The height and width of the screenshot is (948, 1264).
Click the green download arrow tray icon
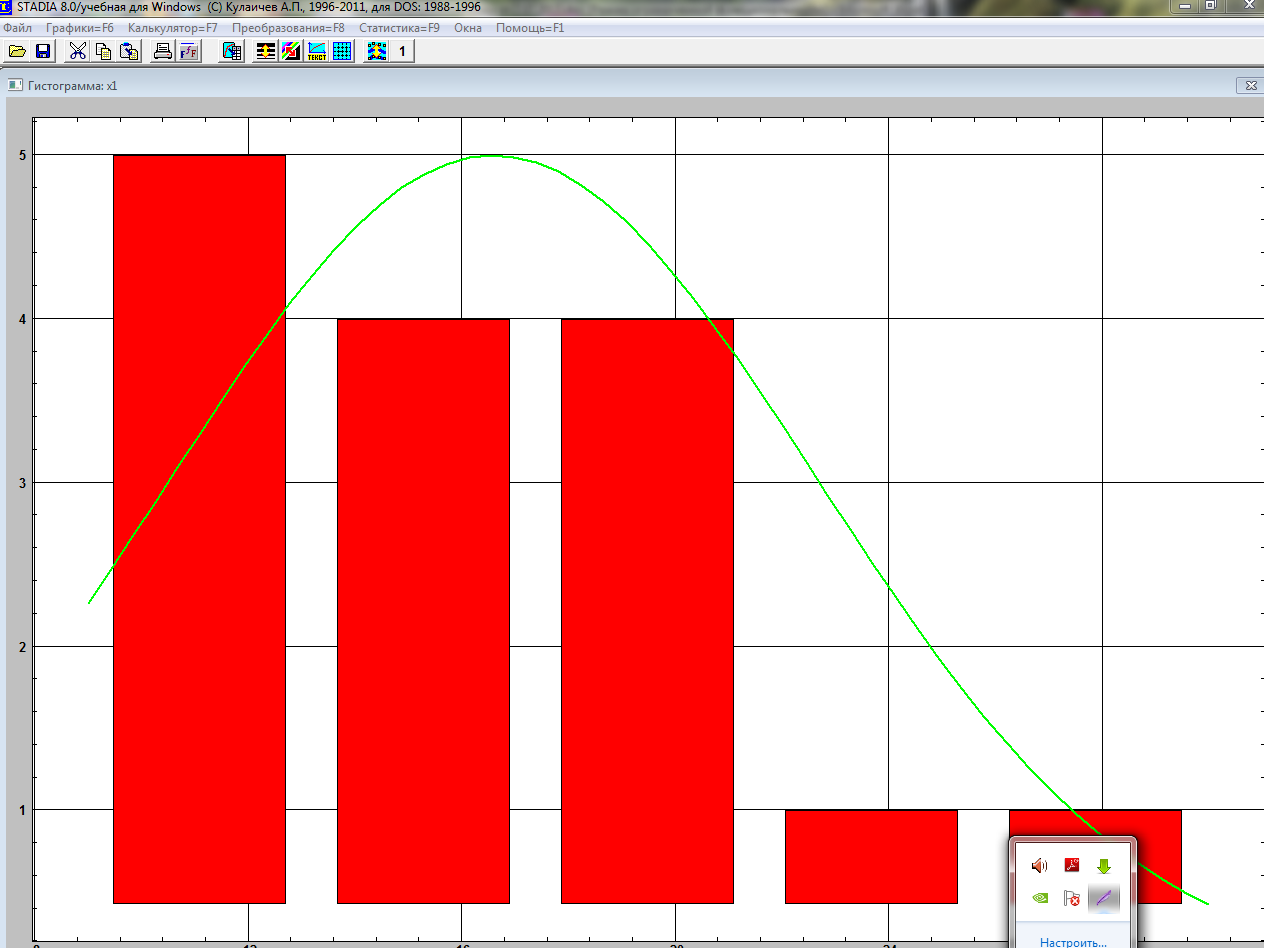pos(1104,866)
